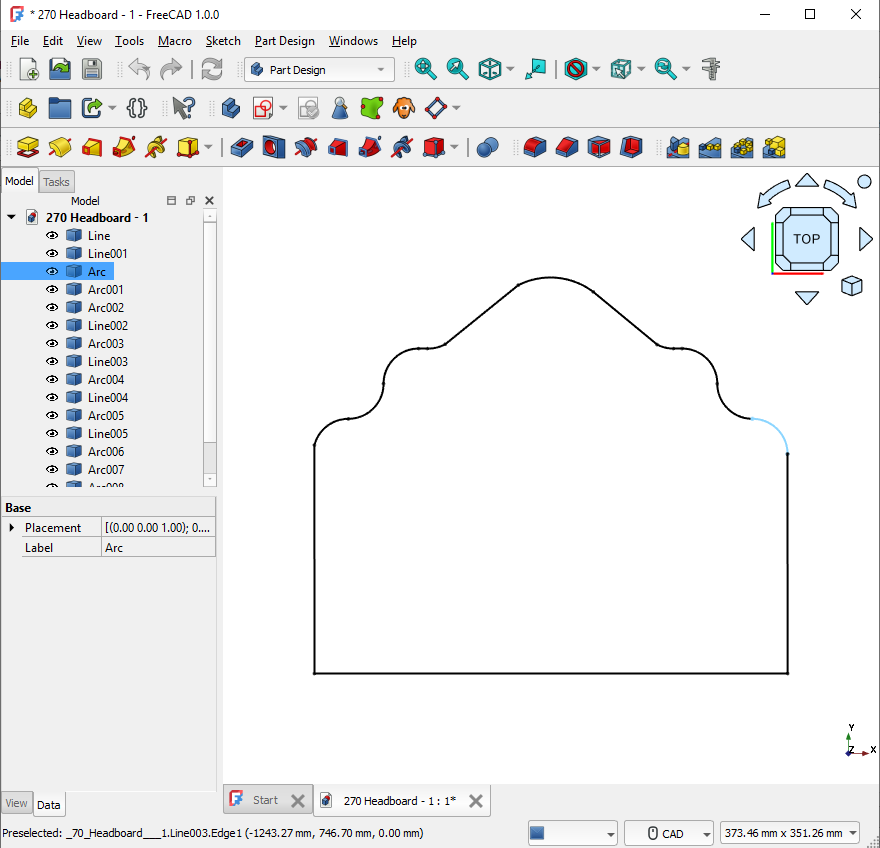
Task: Open the Part Design menu
Action: pyautogui.click(x=285, y=41)
